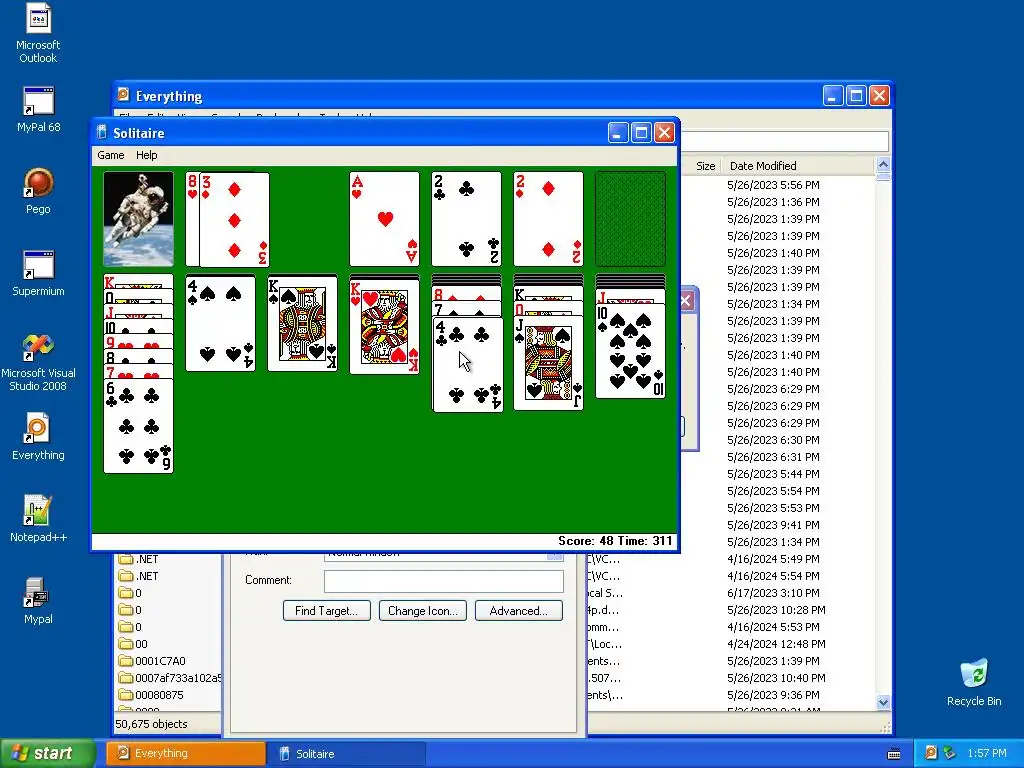Screen dimensions: 1024x768
Task: Click the taskbar clock showing 1:57 PM
Action: tap(987, 754)
